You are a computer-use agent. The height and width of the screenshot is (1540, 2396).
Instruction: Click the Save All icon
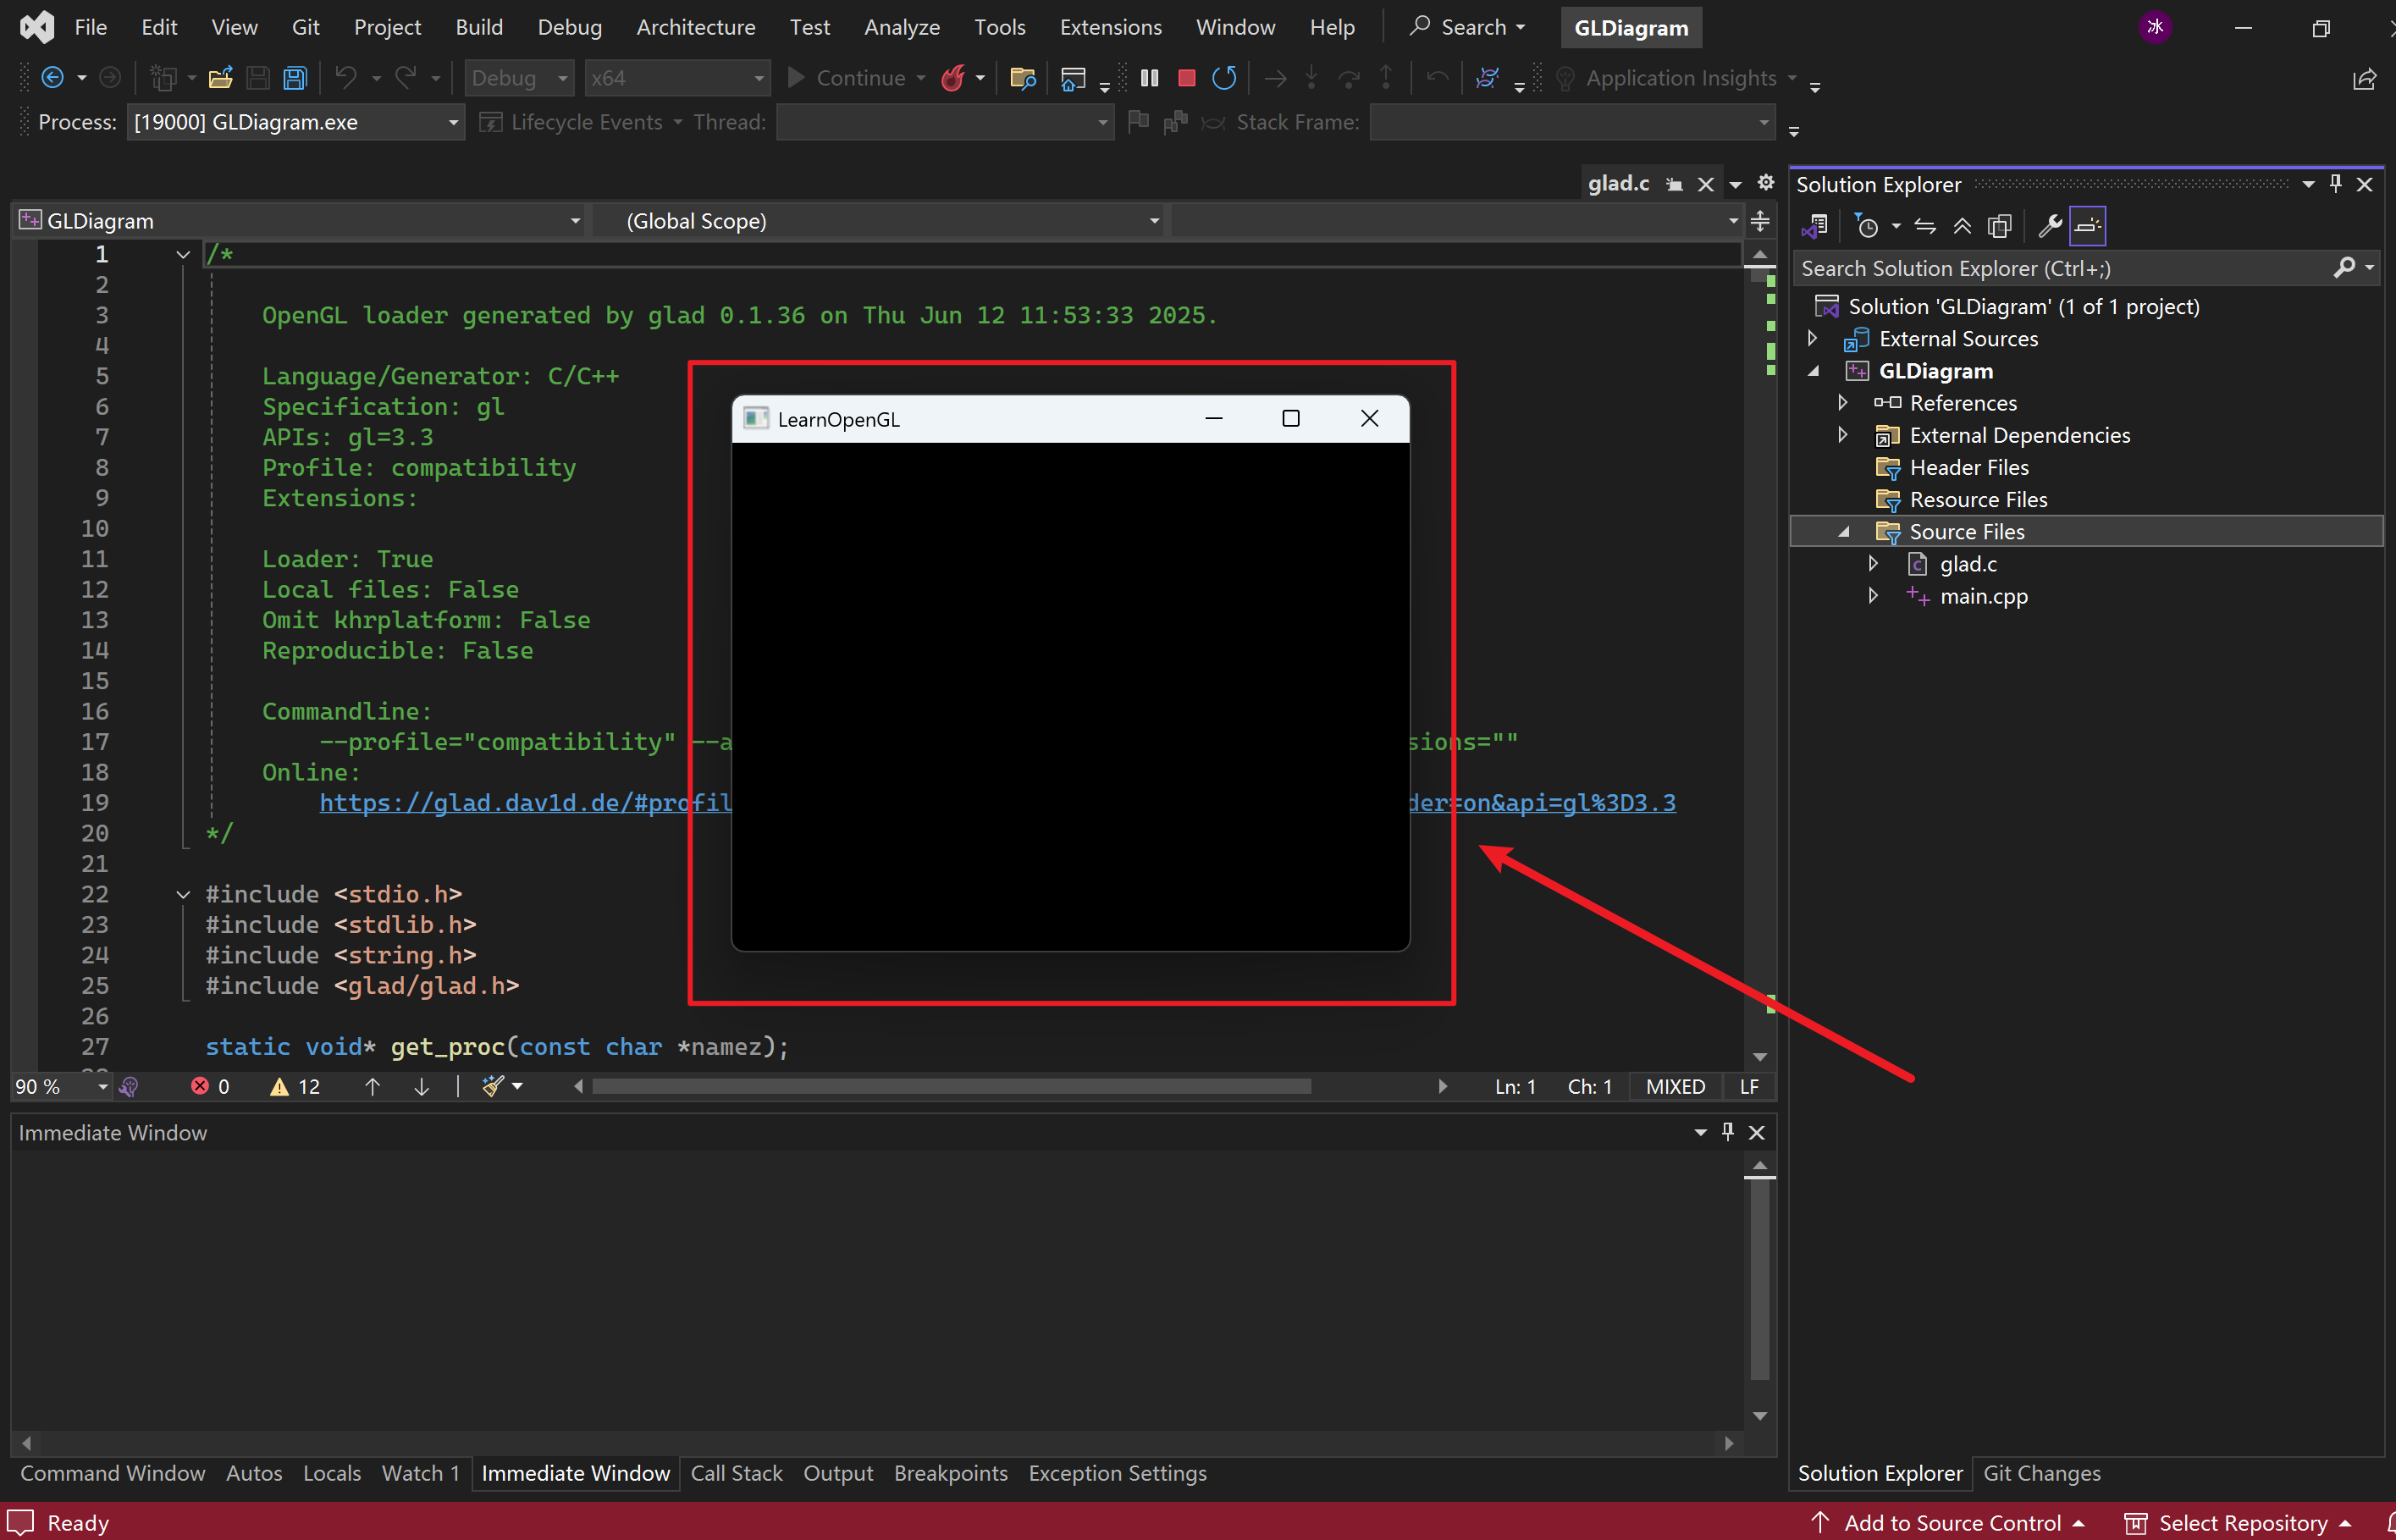[x=294, y=78]
